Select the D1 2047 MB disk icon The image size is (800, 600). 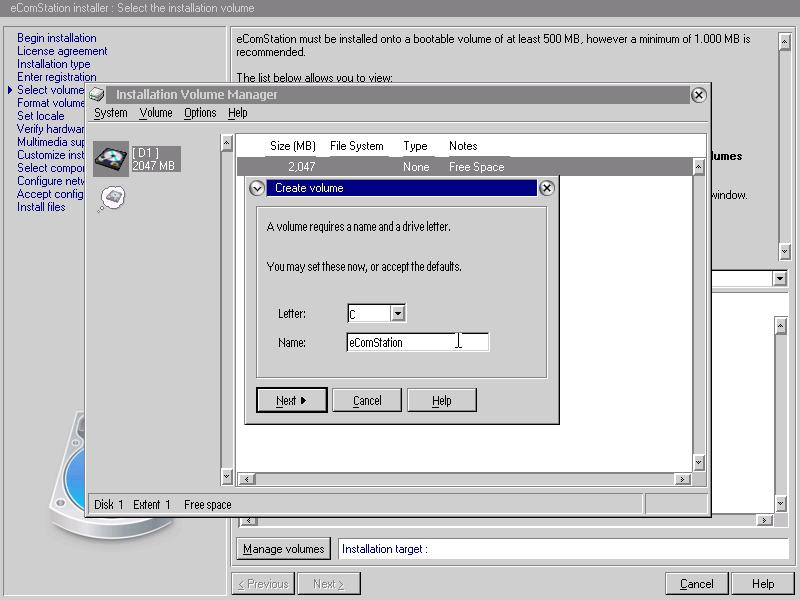point(111,159)
